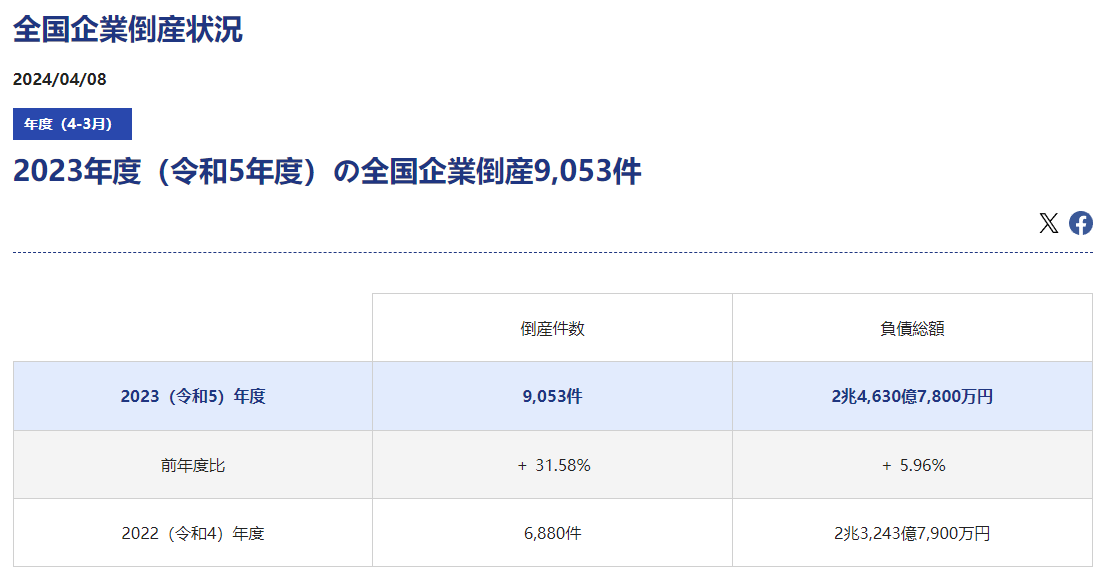
Task: Click the 2兆3,243億7,900万円 cell
Action: point(912,533)
